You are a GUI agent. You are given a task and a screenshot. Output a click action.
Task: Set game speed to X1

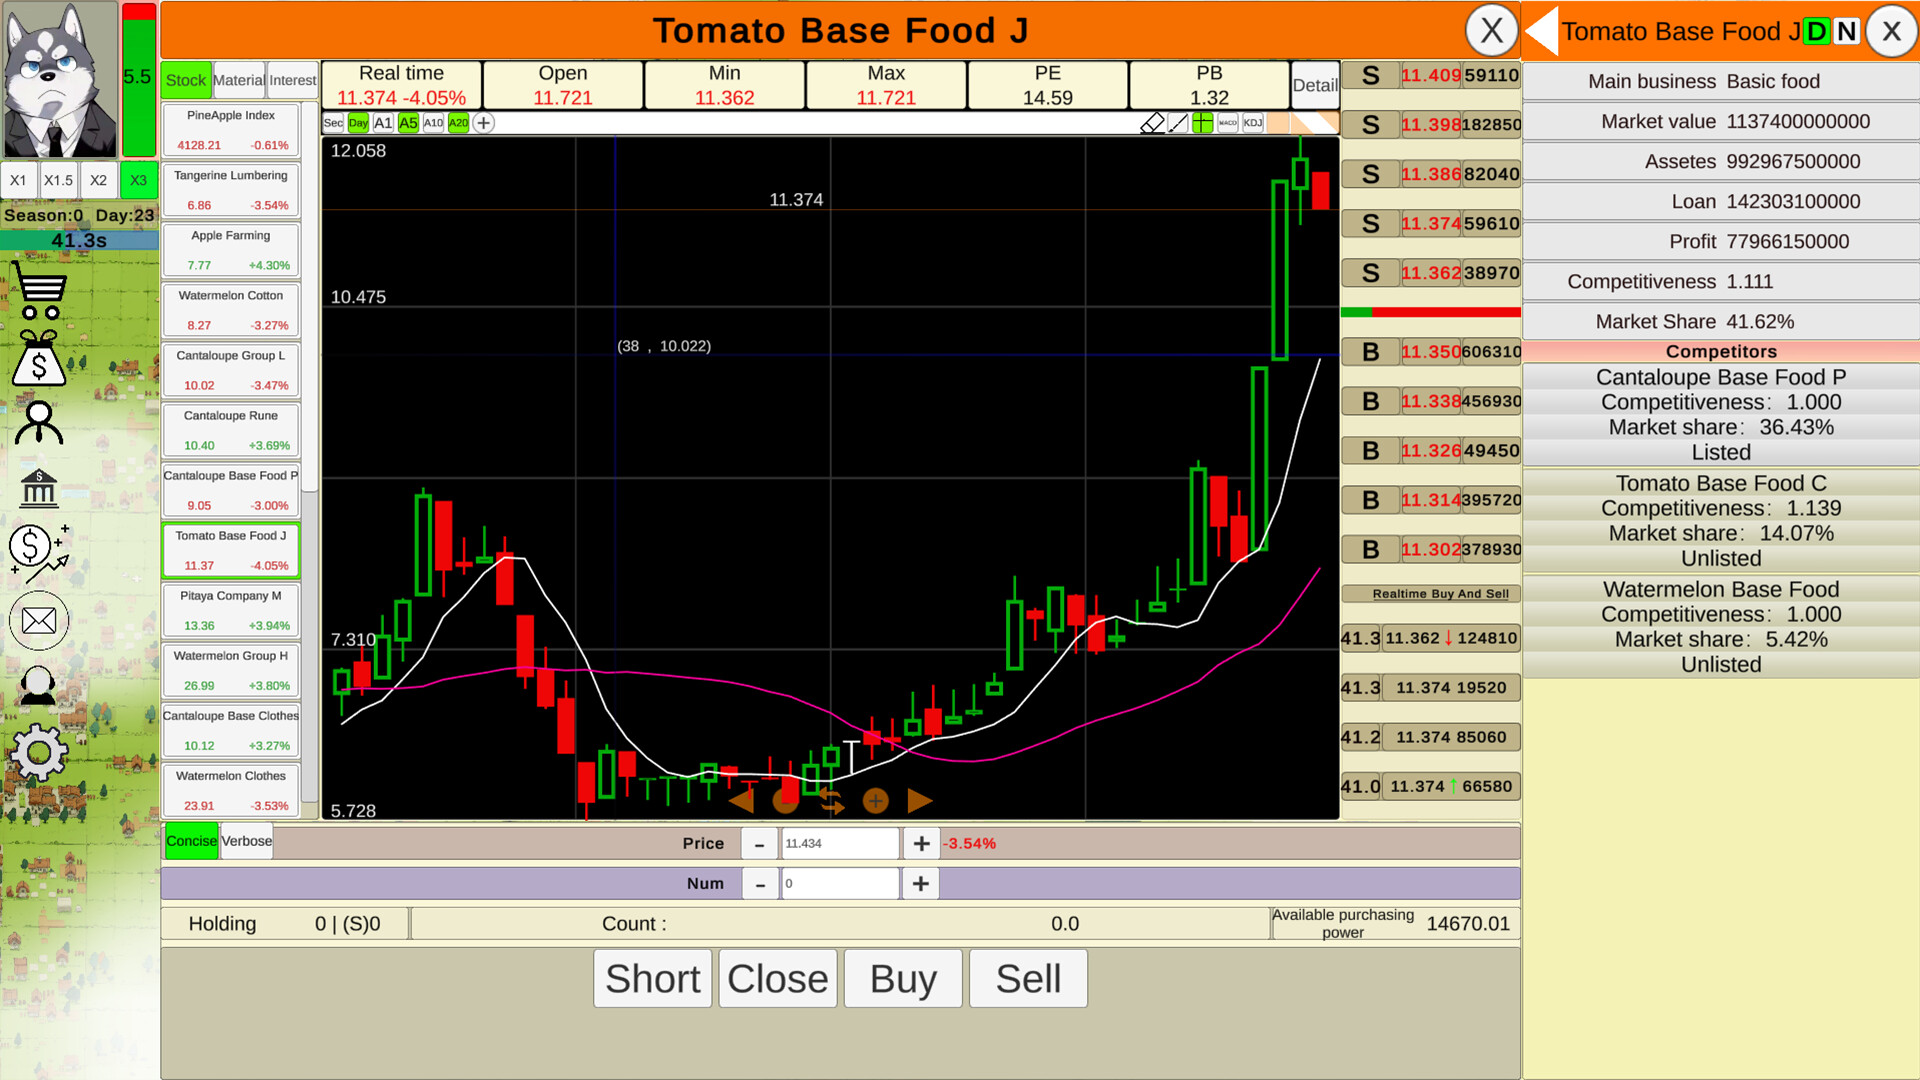click(19, 180)
